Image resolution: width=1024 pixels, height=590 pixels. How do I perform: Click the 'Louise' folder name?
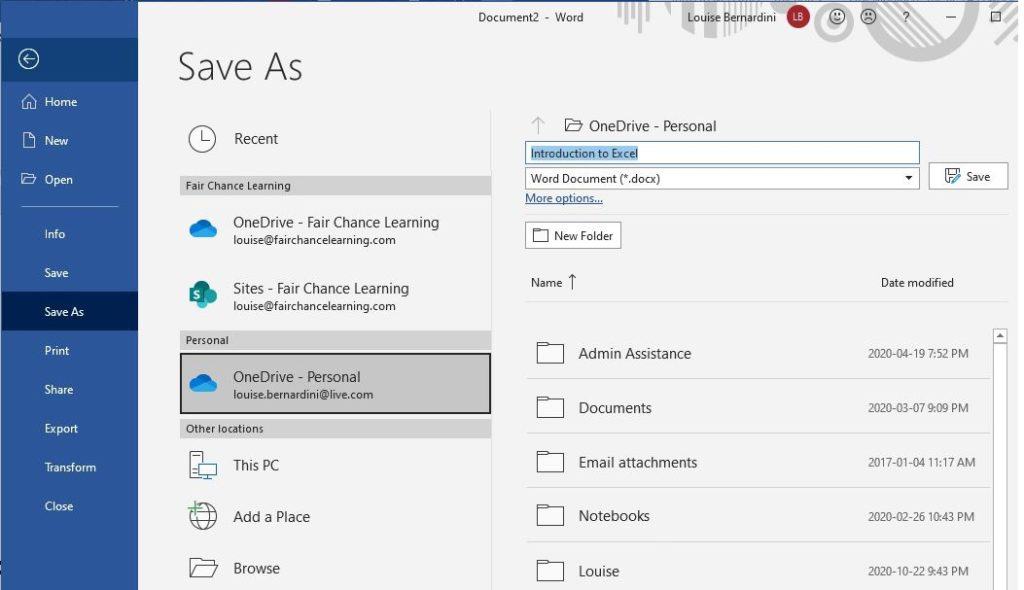[599, 571]
